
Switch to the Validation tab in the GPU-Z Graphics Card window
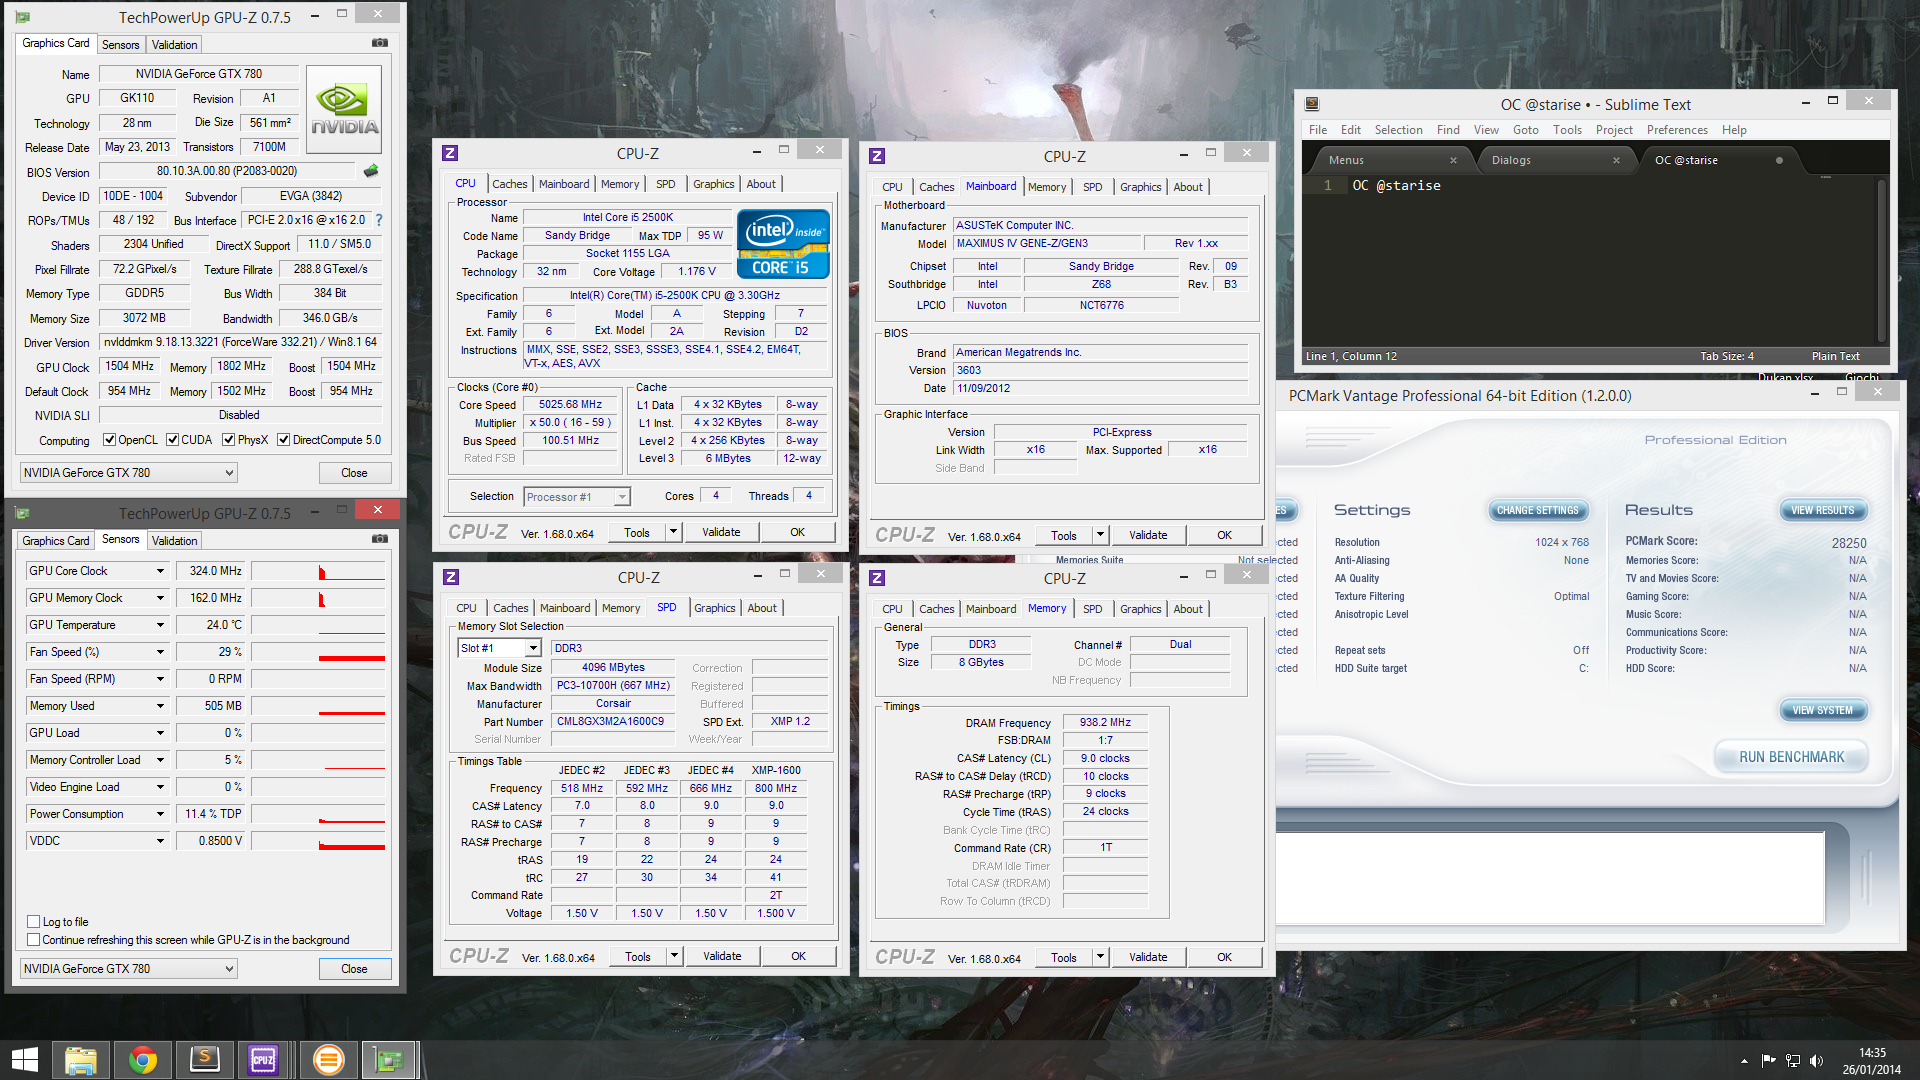174,45
